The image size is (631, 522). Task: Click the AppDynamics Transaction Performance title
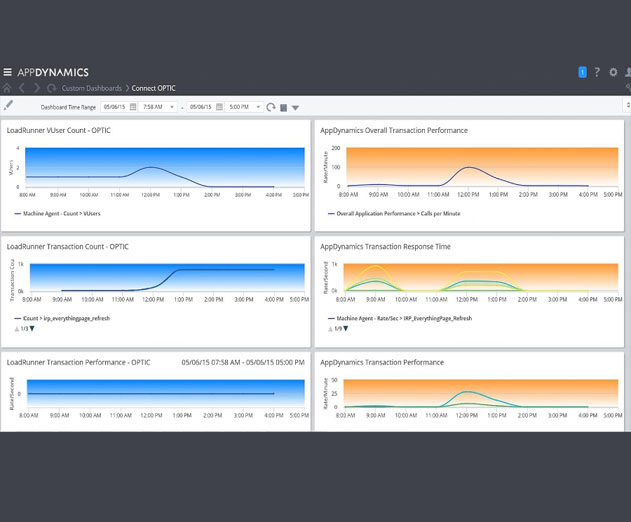point(382,363)
